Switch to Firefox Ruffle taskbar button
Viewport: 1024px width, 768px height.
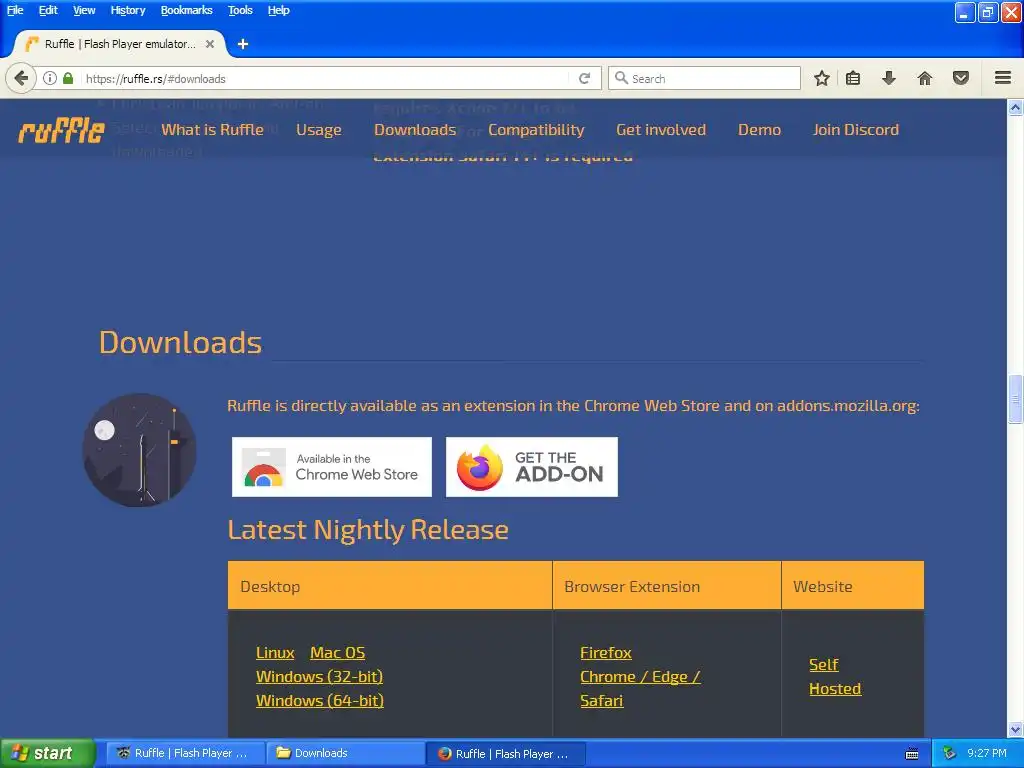506,753
